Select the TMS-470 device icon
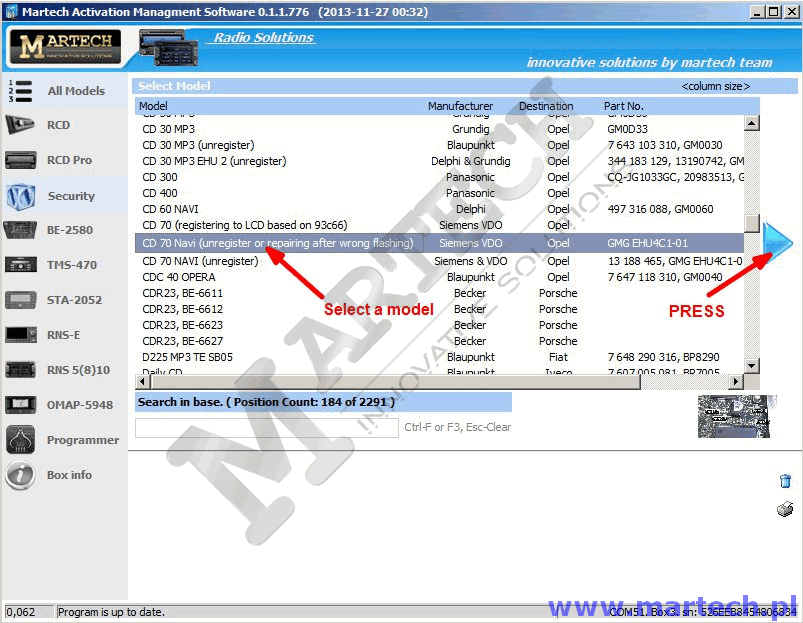Image resolution: width=803 pixels, height=623 pixels. point(20,265)
